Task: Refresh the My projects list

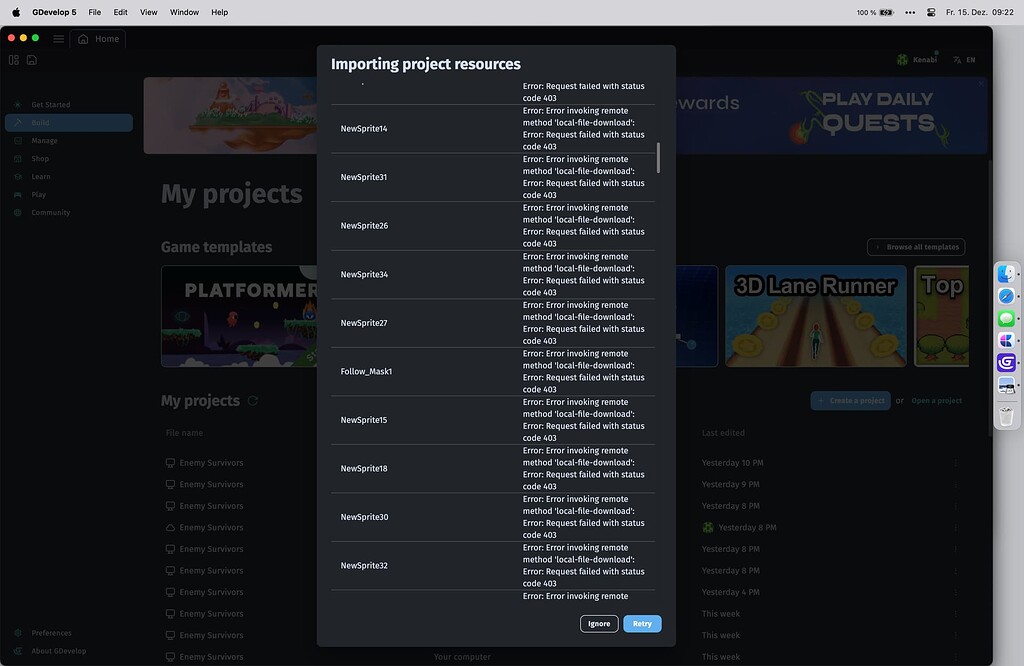Action: coord(253,400)
